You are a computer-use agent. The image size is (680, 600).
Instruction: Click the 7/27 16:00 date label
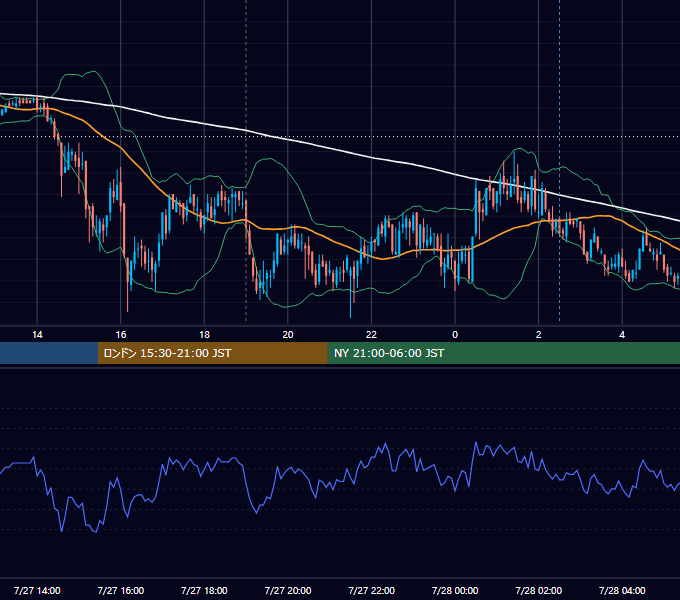(121, 590)
